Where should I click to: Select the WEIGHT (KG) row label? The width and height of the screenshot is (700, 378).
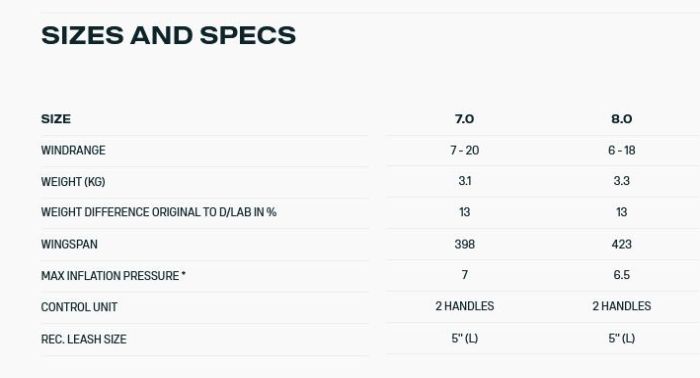pyautogui.click(x=73, y=182)
